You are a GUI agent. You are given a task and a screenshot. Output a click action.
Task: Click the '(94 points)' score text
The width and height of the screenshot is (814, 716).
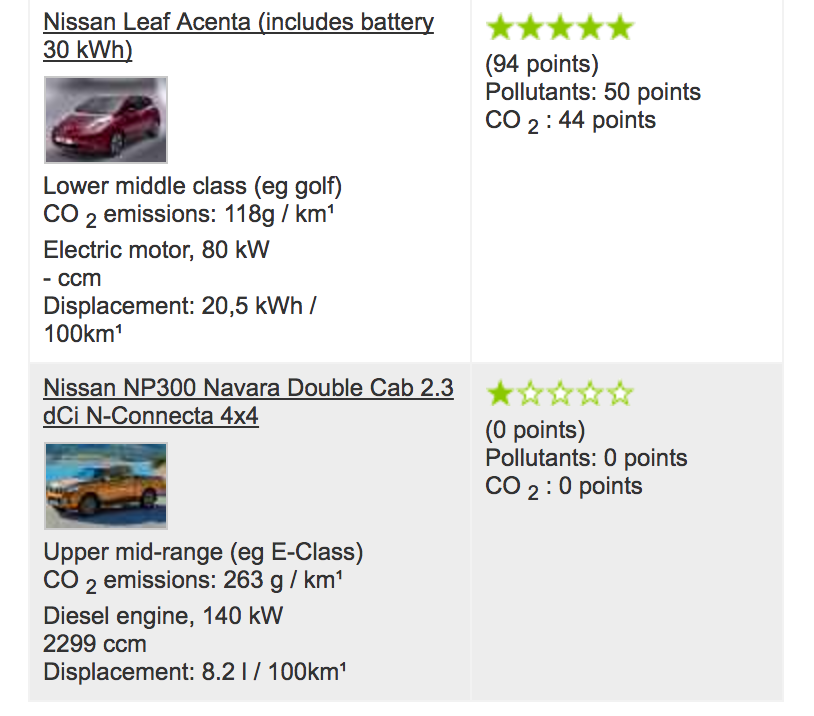[542, 64]
